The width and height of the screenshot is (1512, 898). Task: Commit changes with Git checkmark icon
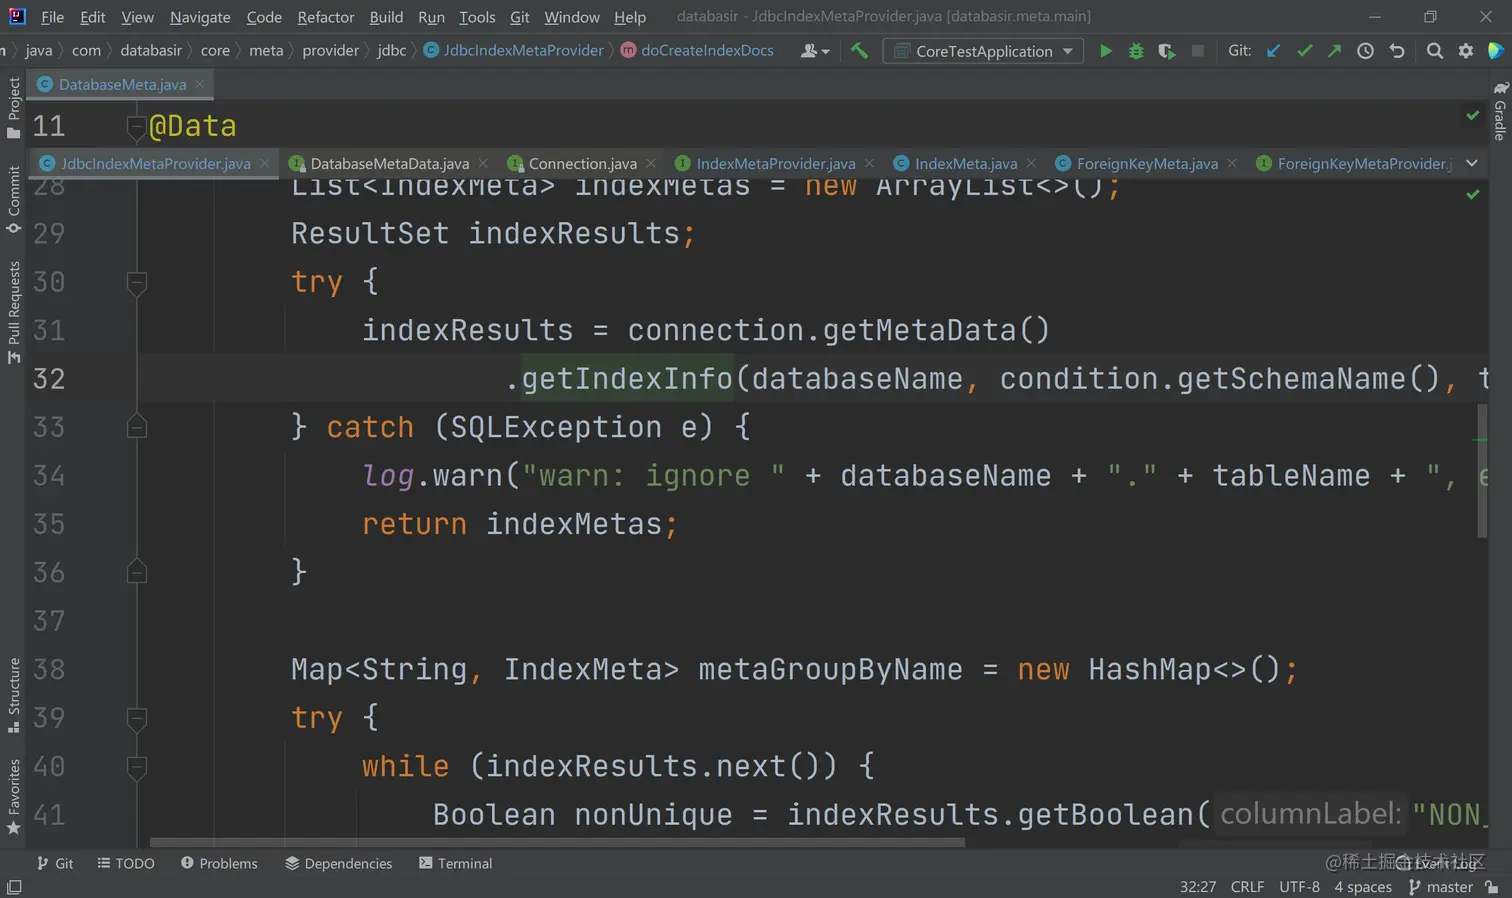(x=1304, y=51)
